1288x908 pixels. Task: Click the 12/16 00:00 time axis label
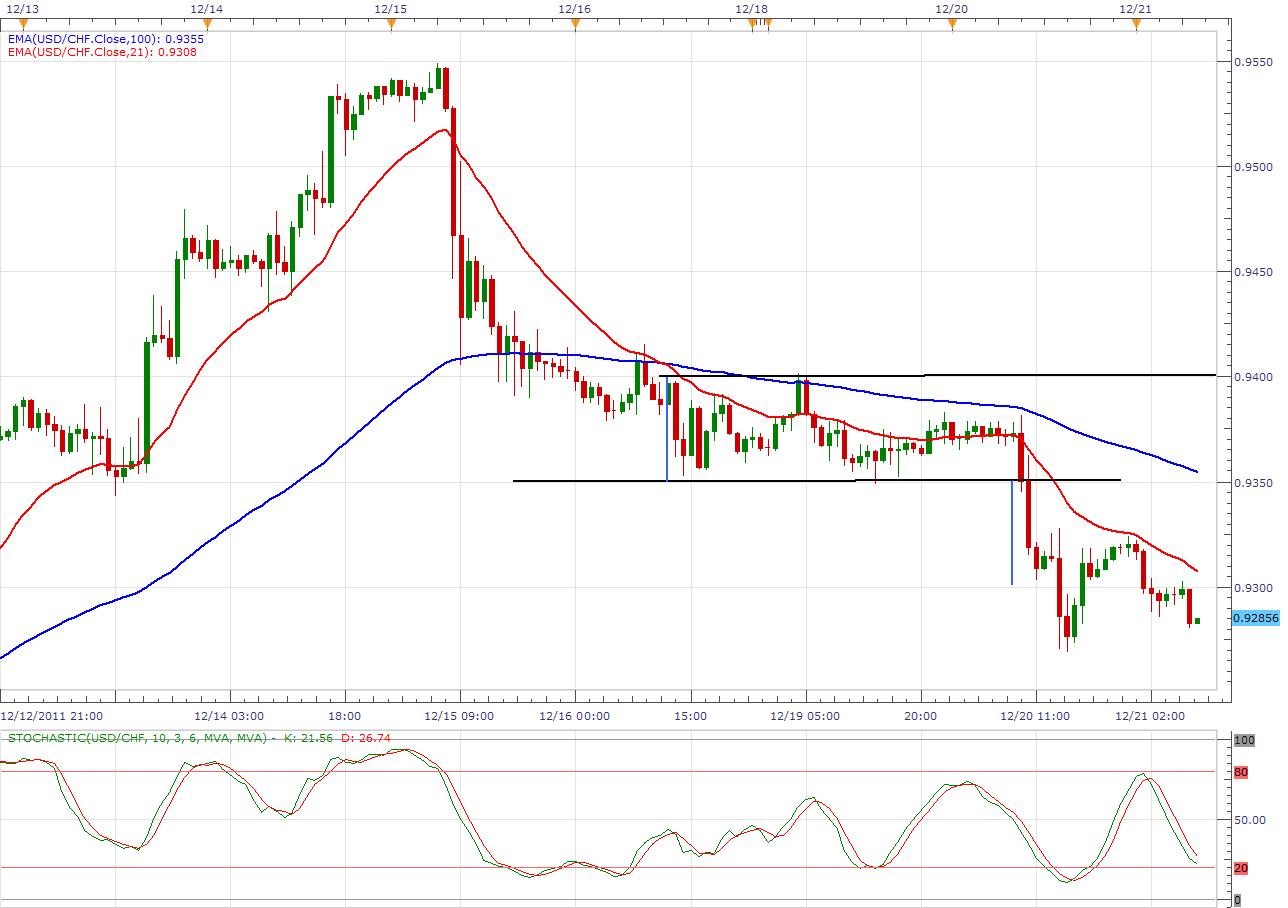pyautogui.click(x=574, y=716)
